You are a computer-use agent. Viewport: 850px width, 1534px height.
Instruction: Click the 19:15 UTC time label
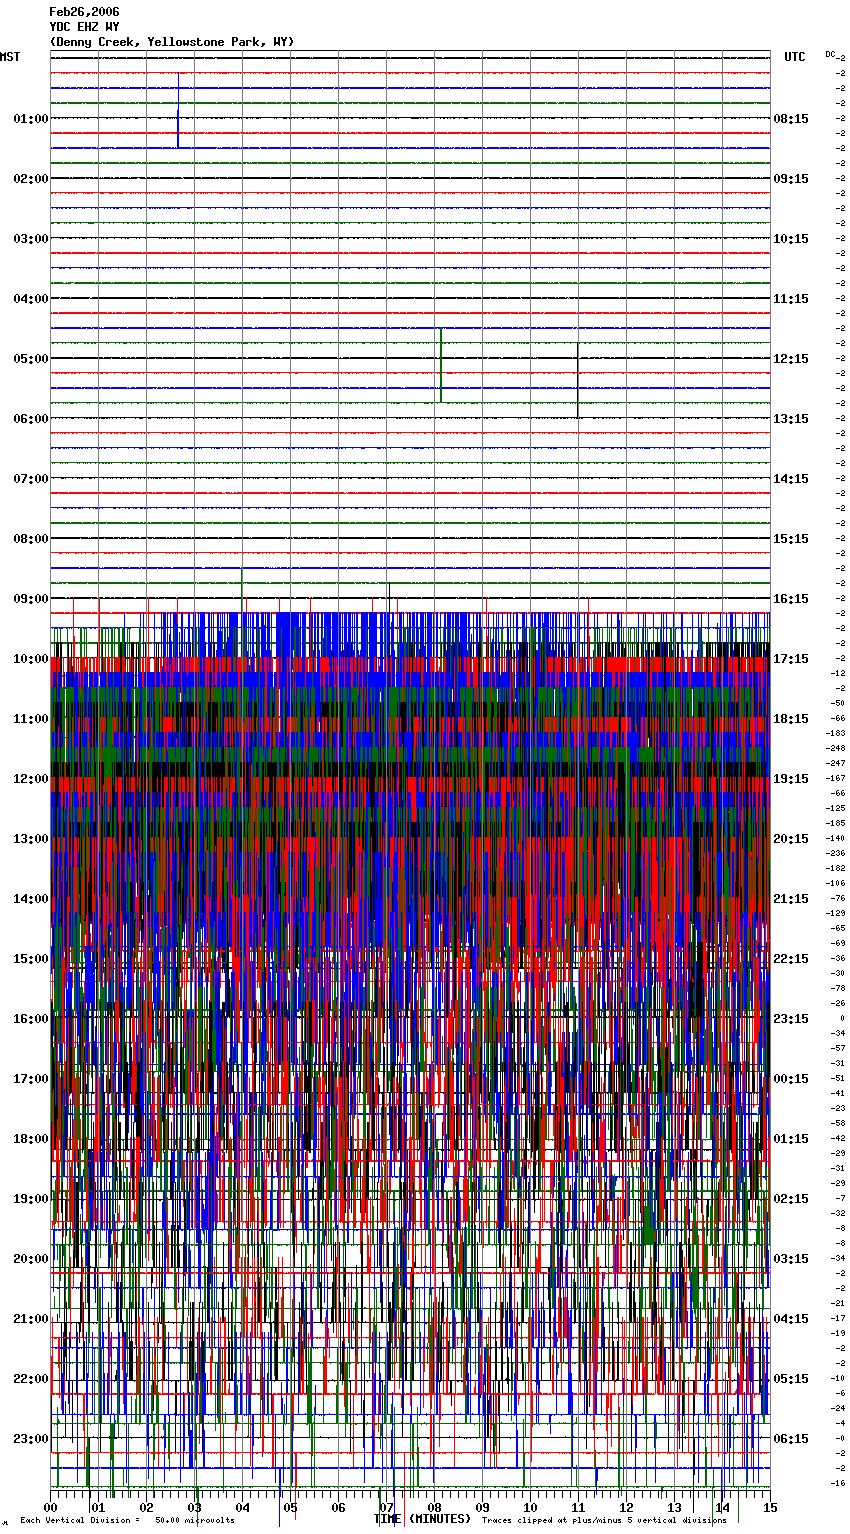tap(791, 778)
